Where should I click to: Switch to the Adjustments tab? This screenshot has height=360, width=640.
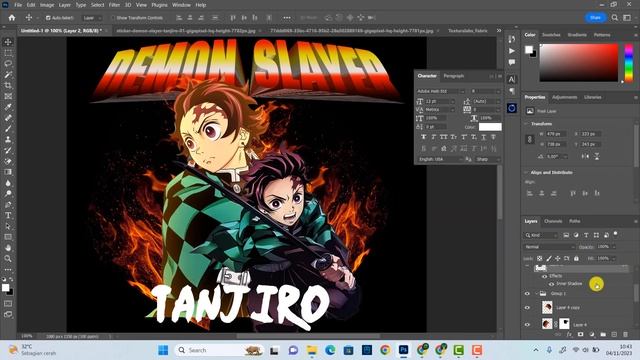click(564, 97)
